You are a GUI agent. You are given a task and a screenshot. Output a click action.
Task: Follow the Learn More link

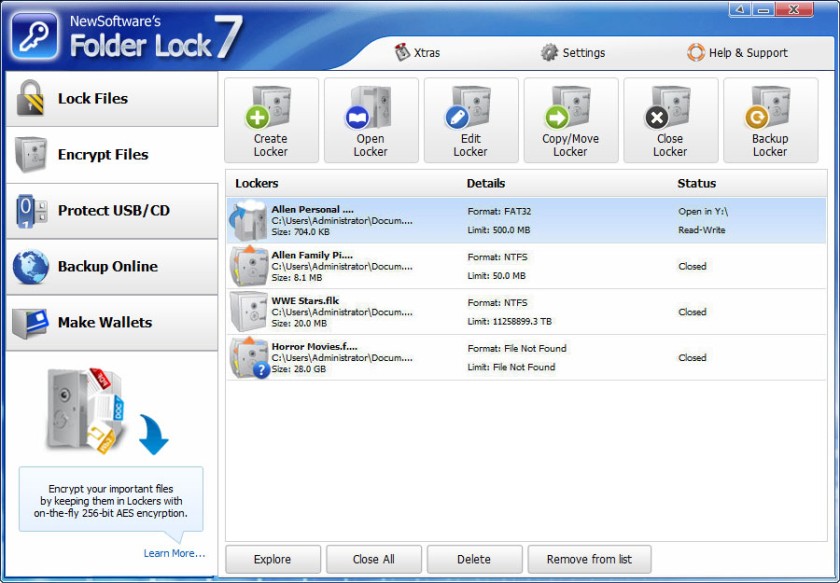pyautogui.click(x=174, y=554)
